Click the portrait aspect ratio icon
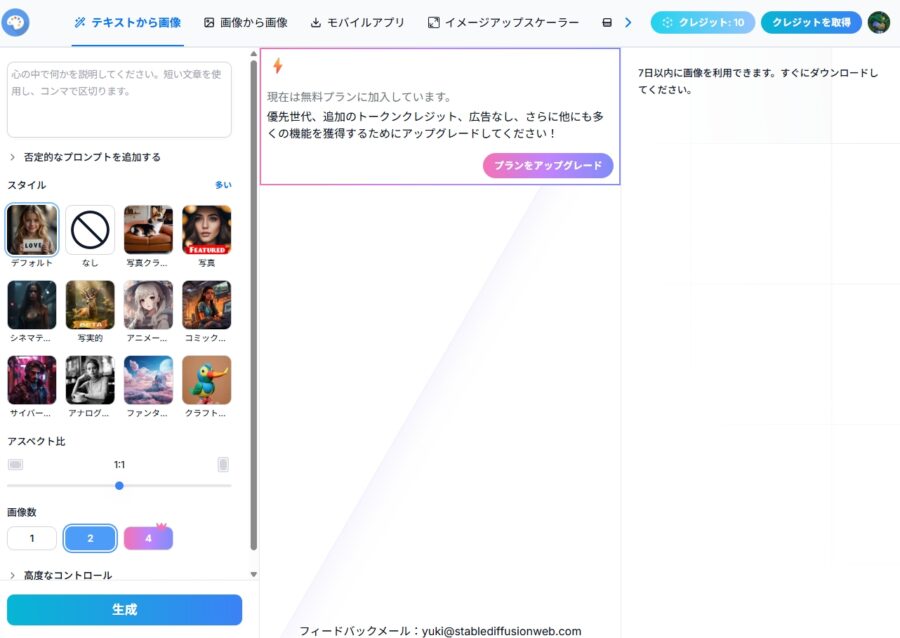This screenshot has width=900, height=638. pos(223,464)
